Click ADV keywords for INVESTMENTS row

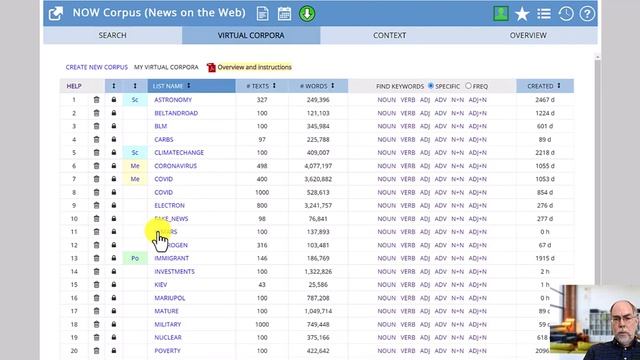click(440, 271)
